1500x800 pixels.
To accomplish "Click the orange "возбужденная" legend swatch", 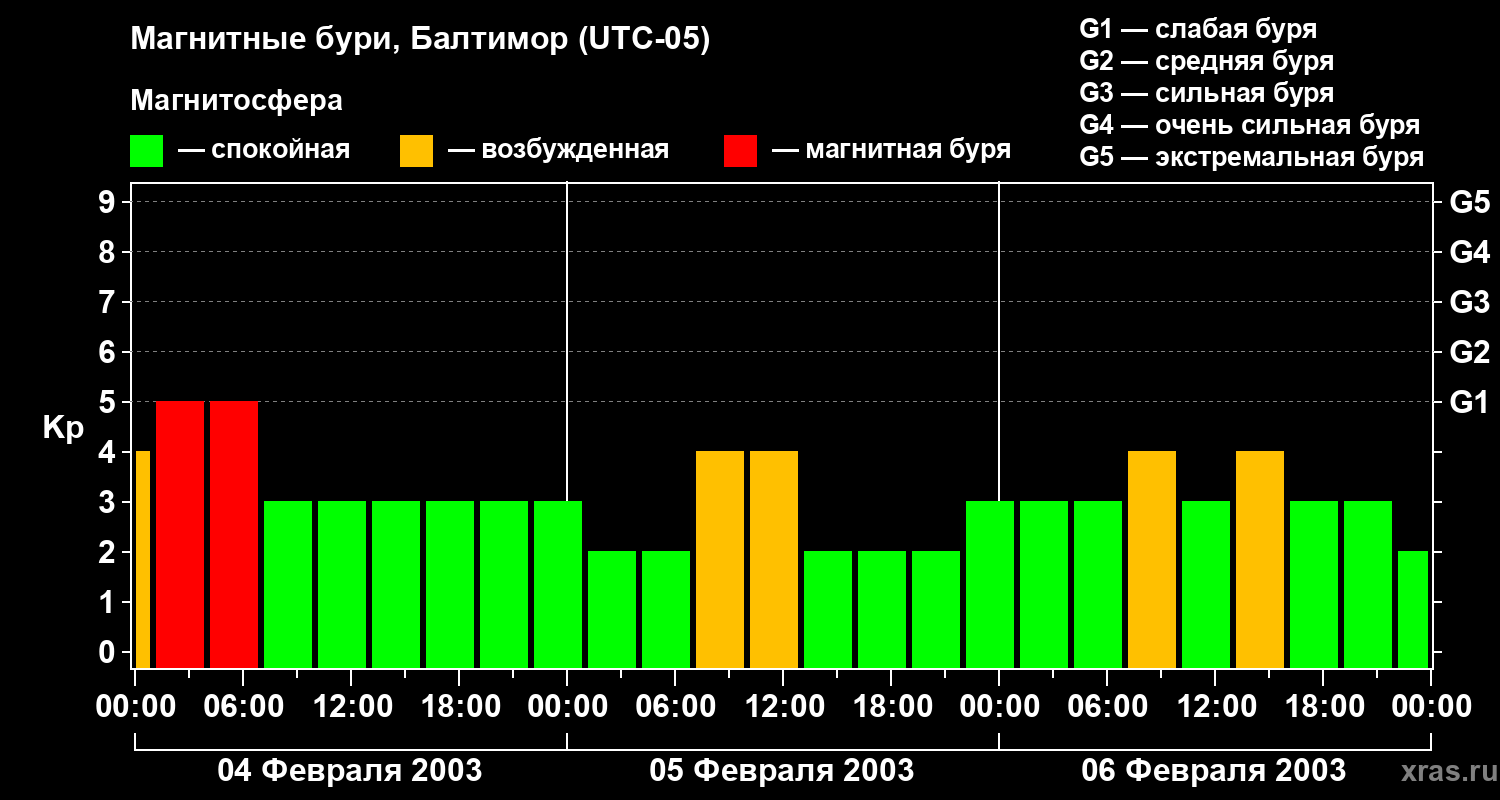I will 416,151.
